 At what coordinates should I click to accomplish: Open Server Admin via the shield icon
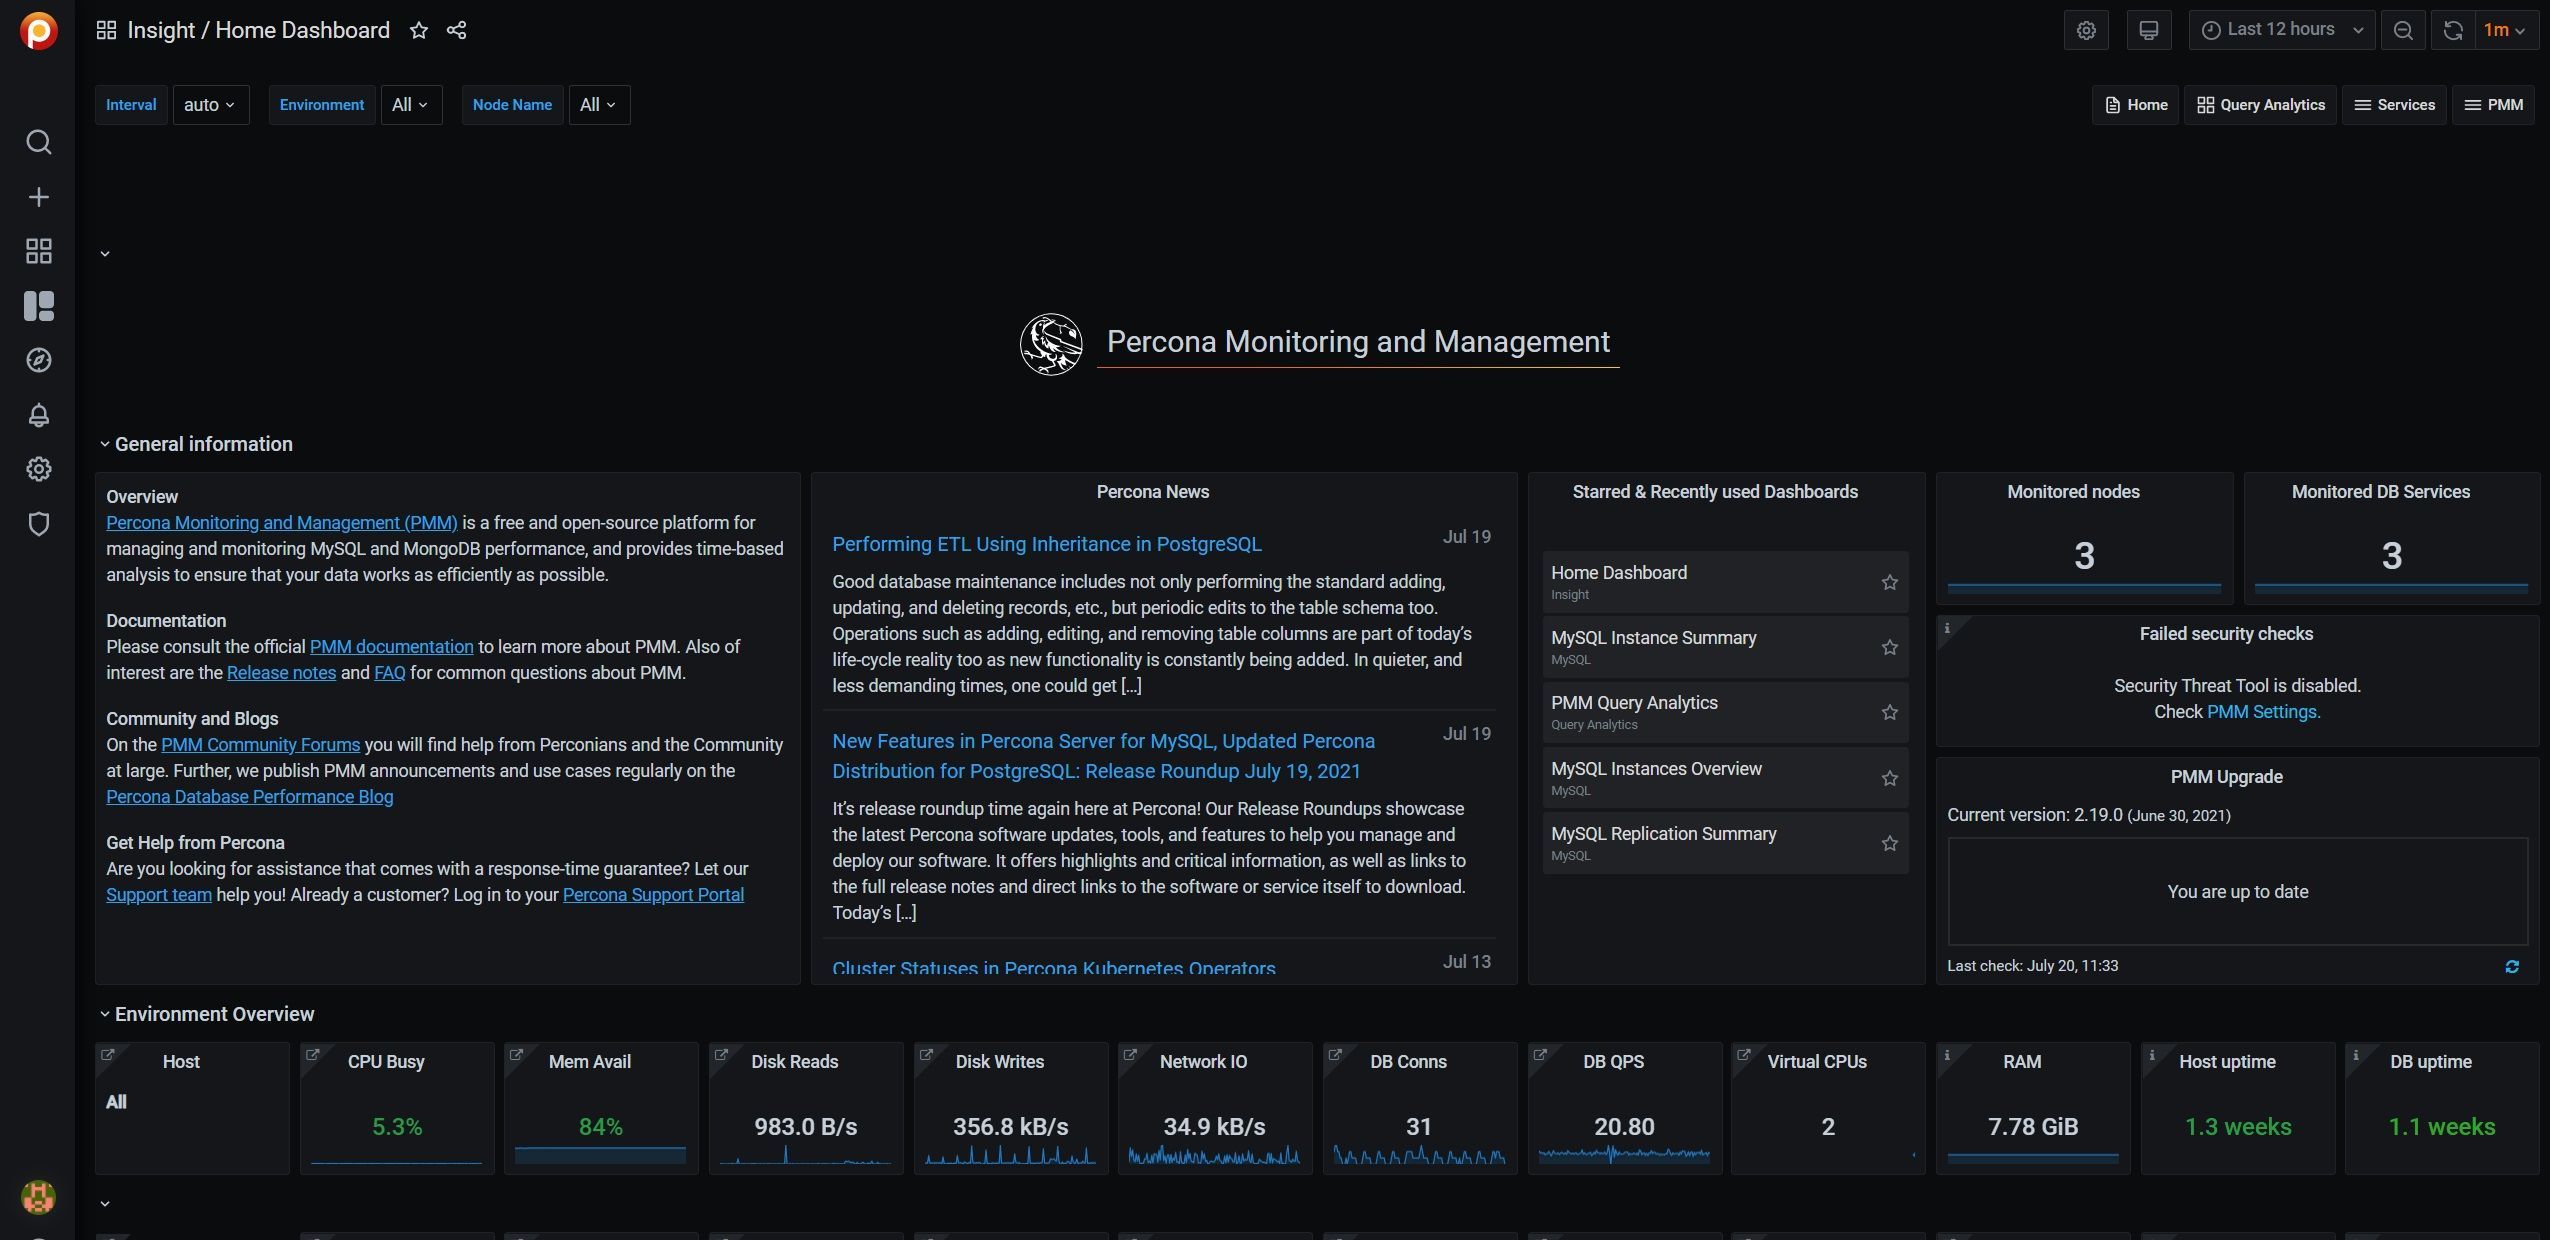(x=38, y=523)
